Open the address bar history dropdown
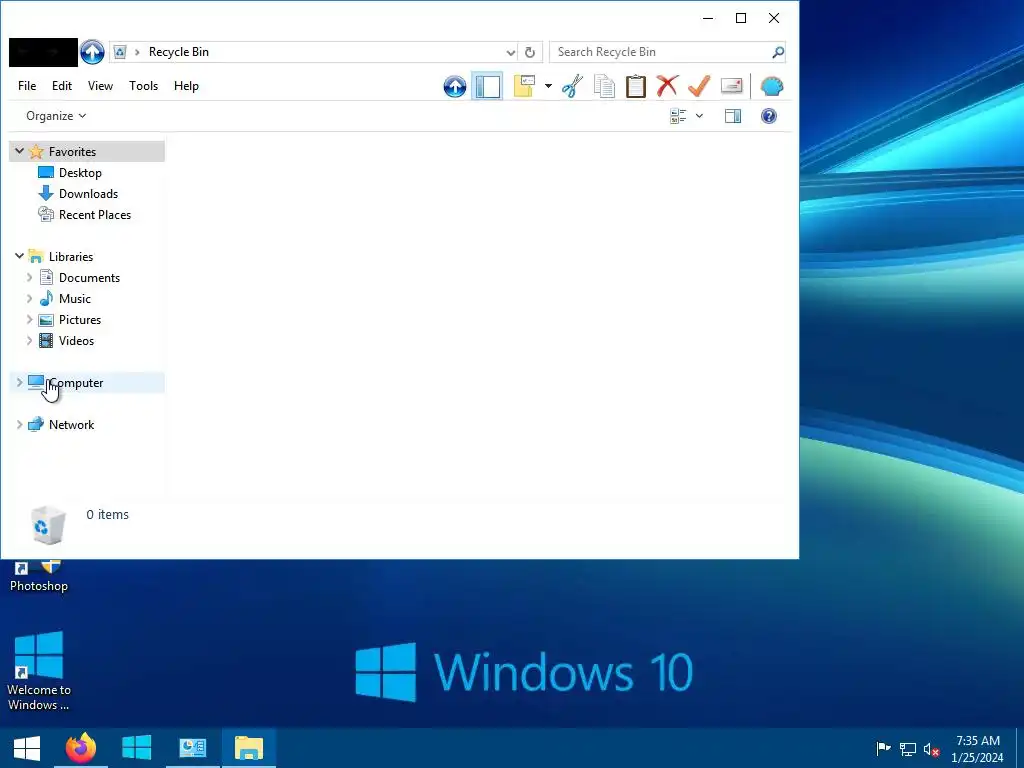This screenshot has height=768, width=1024. [511, 52]
